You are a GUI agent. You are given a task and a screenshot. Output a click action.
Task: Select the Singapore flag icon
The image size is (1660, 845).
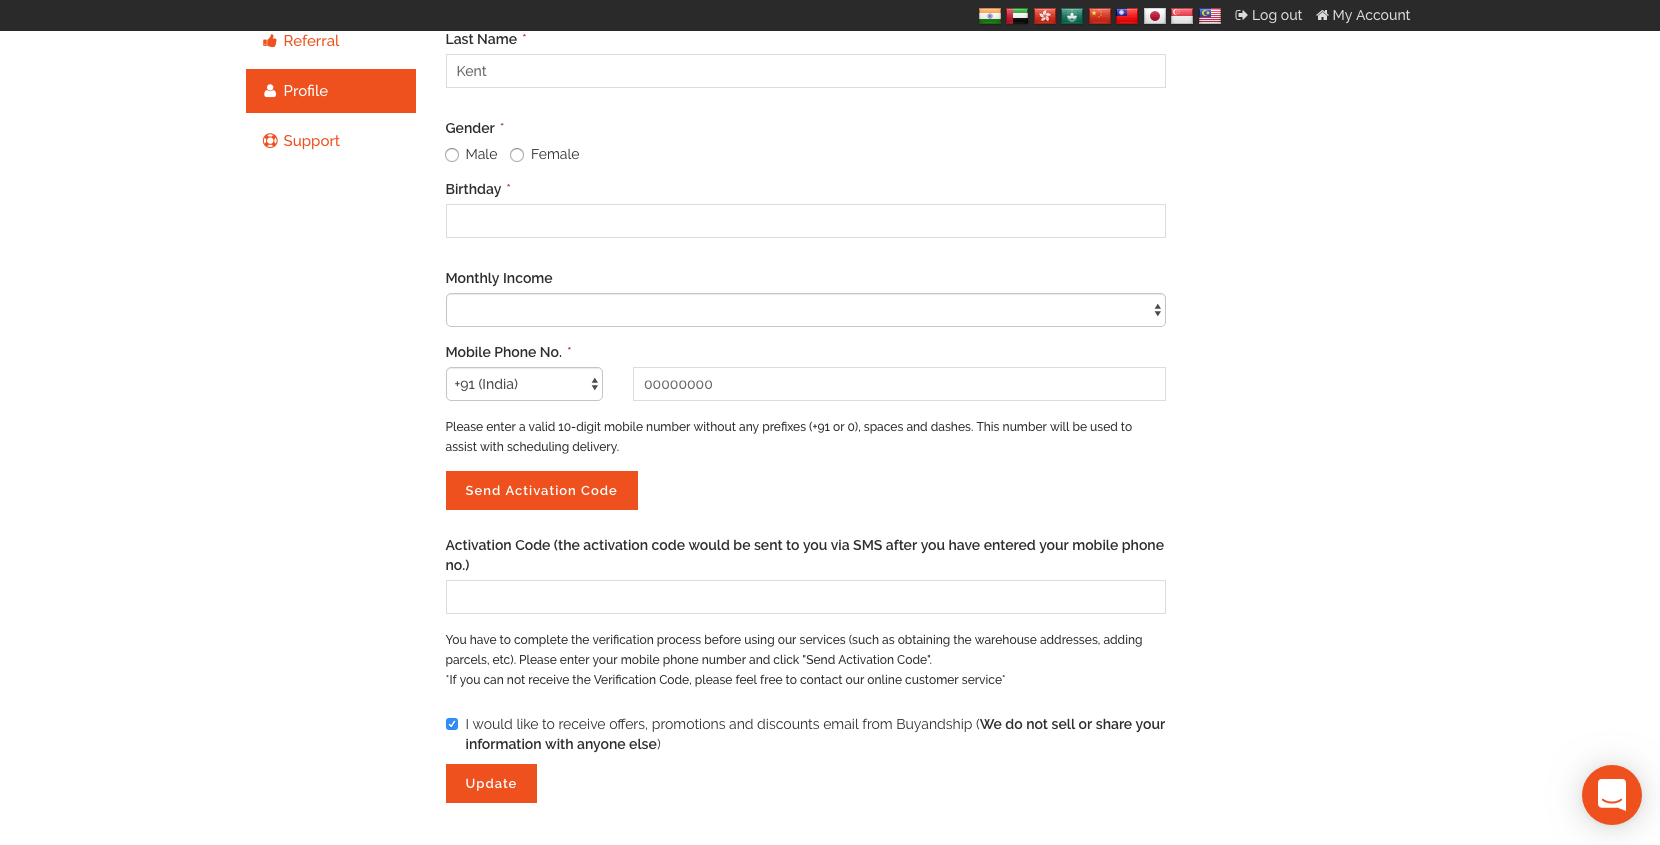(x=1182, y=15)
